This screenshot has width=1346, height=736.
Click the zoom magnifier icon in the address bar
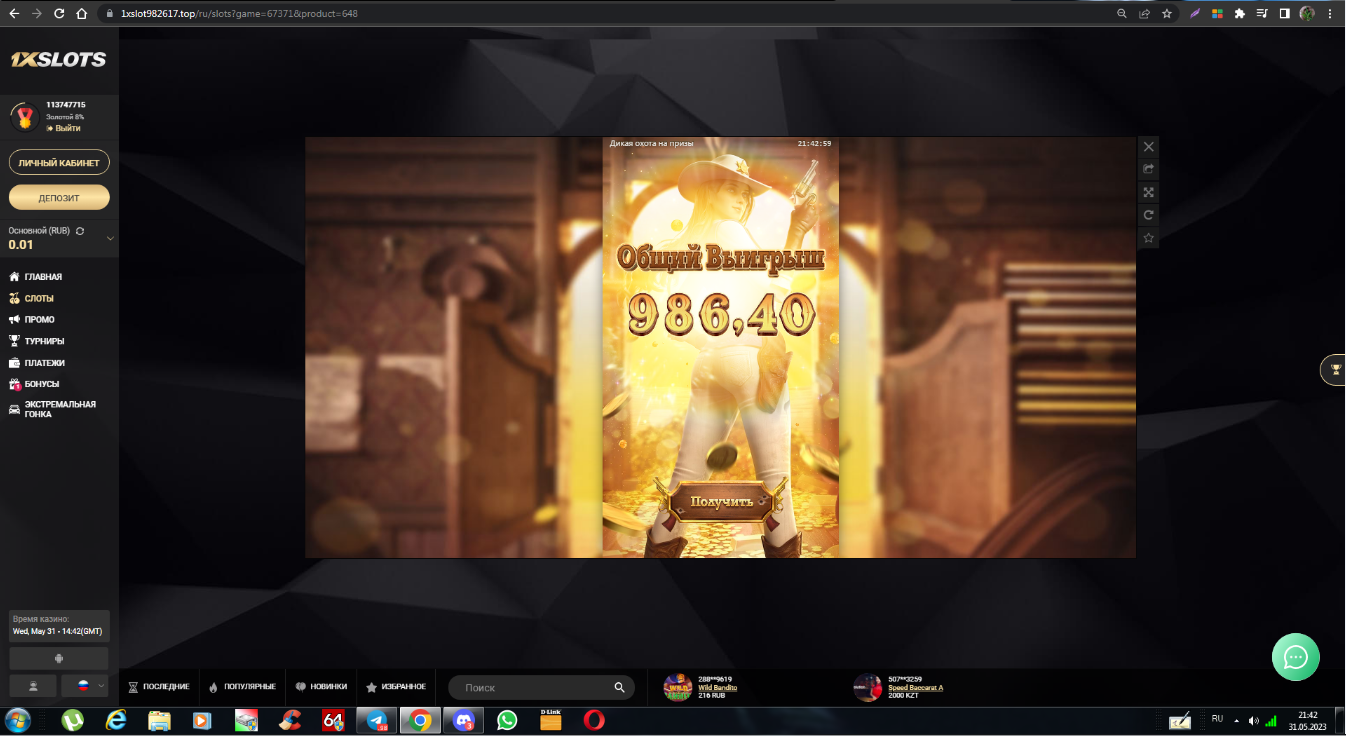(x=1121, y=14)
